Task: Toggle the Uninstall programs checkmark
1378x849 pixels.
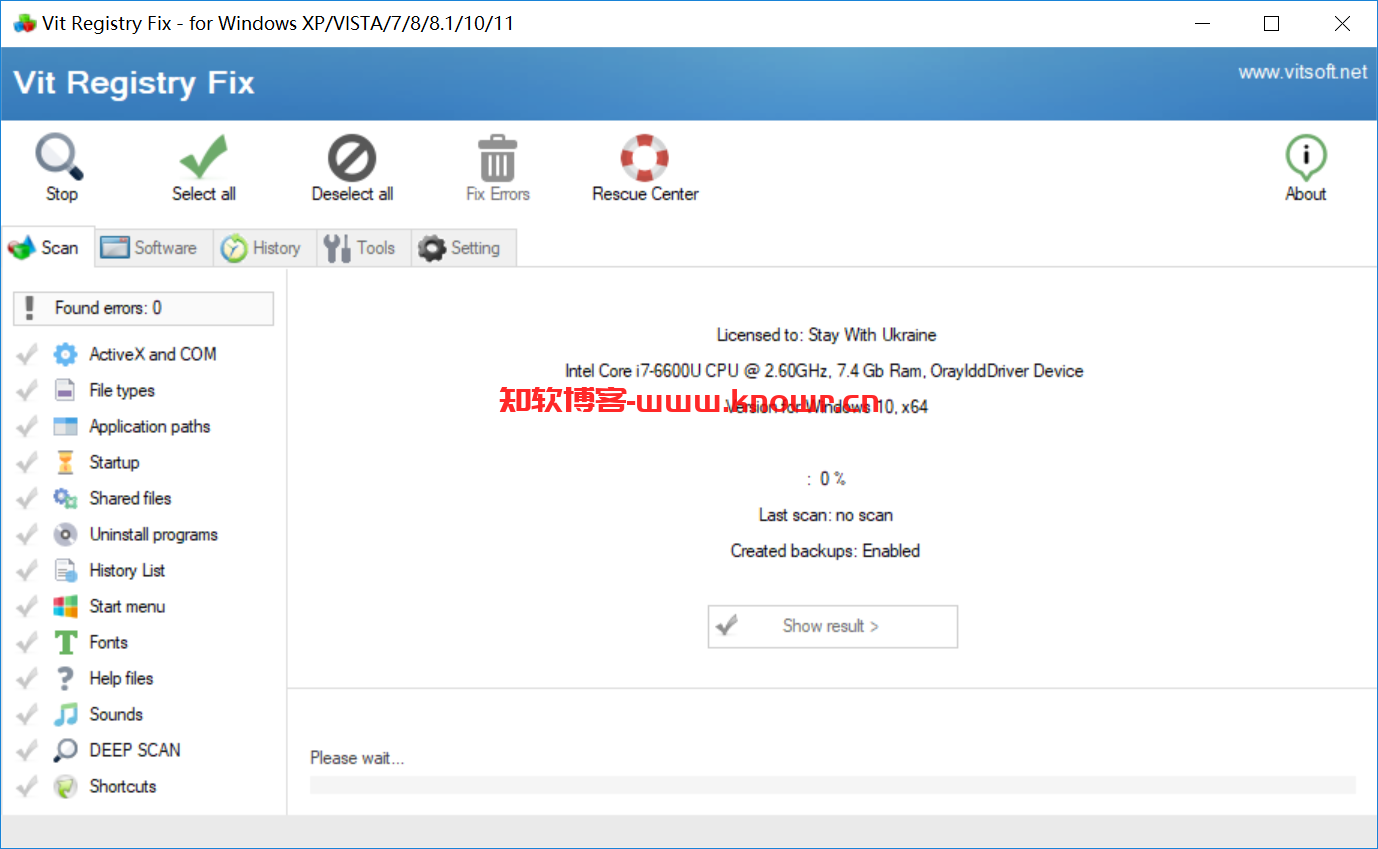Action: [28, 534]
